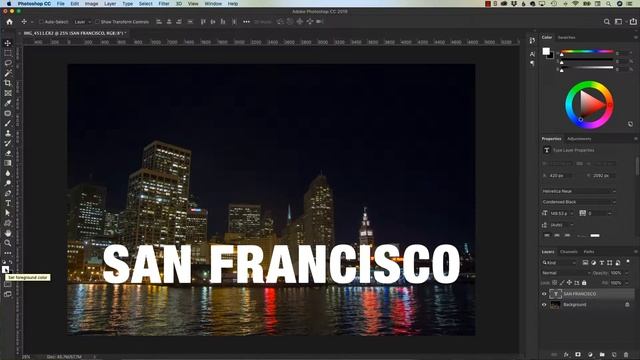Open the Kind filter dropdown
The image size is (640, 360).
[x=560, y=262]
